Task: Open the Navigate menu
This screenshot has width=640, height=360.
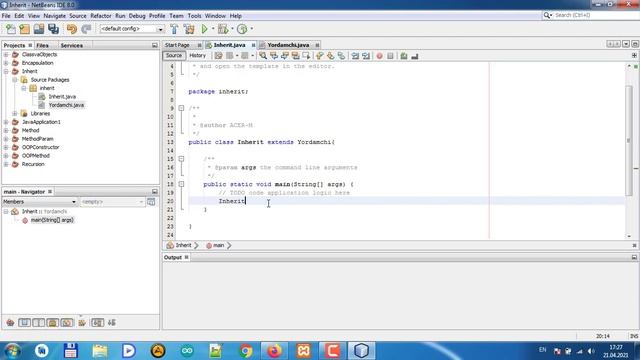Action: (55, 16)
